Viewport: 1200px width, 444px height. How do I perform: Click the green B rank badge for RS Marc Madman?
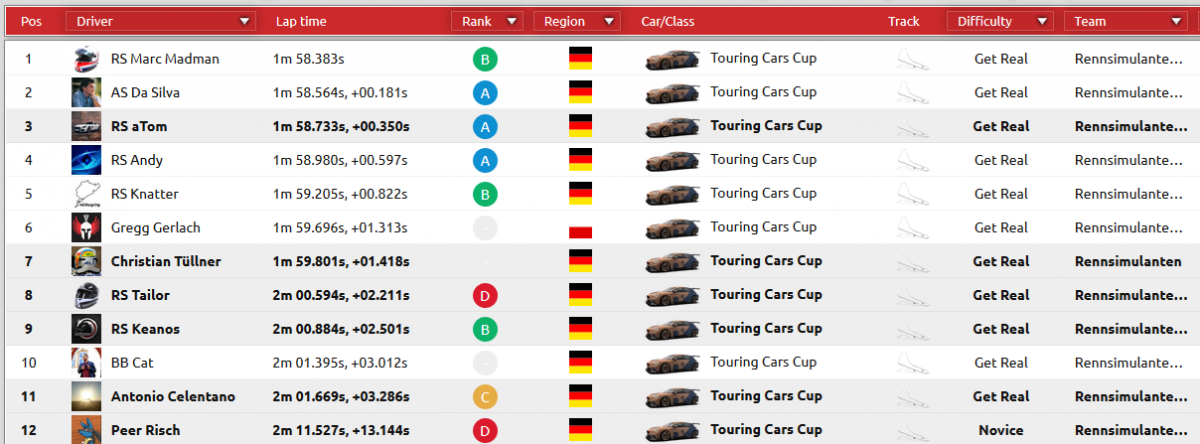point(485,59)
